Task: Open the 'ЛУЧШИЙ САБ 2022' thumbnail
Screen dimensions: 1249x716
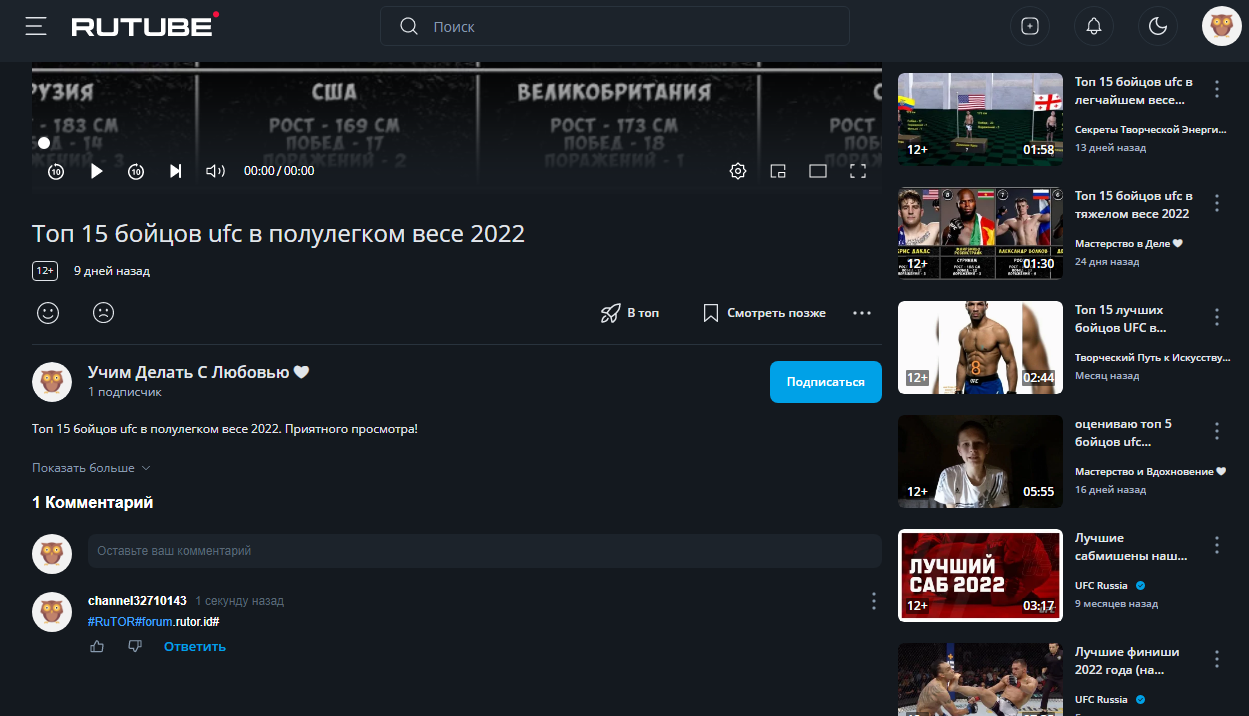Action: tap(980, 575)
